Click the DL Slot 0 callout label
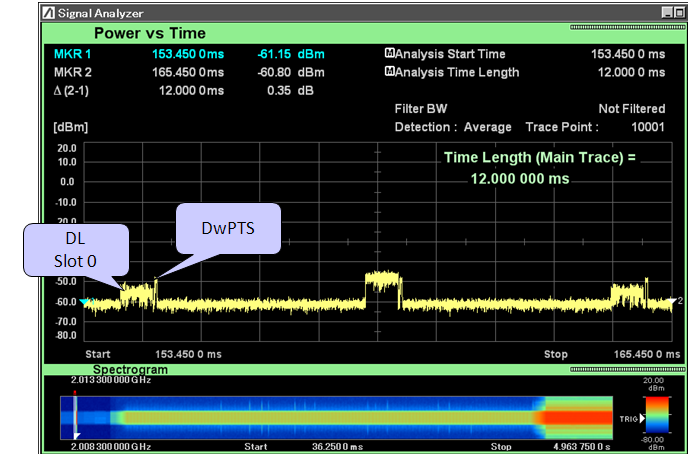Screen dimensions: 688x454 (76, 250)
